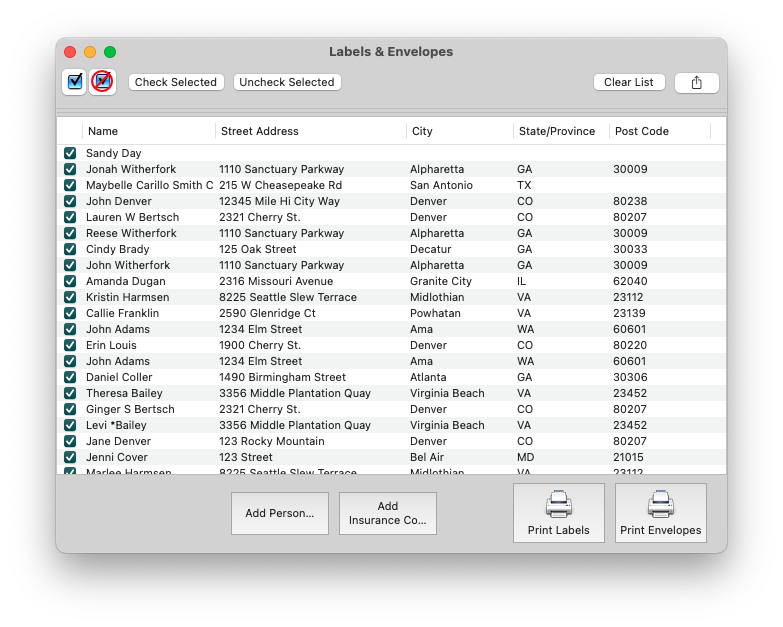Click the Uncheck Selected button
Image resolution: width=783 pixels, height=627 pixels.
tap(287, 82)
